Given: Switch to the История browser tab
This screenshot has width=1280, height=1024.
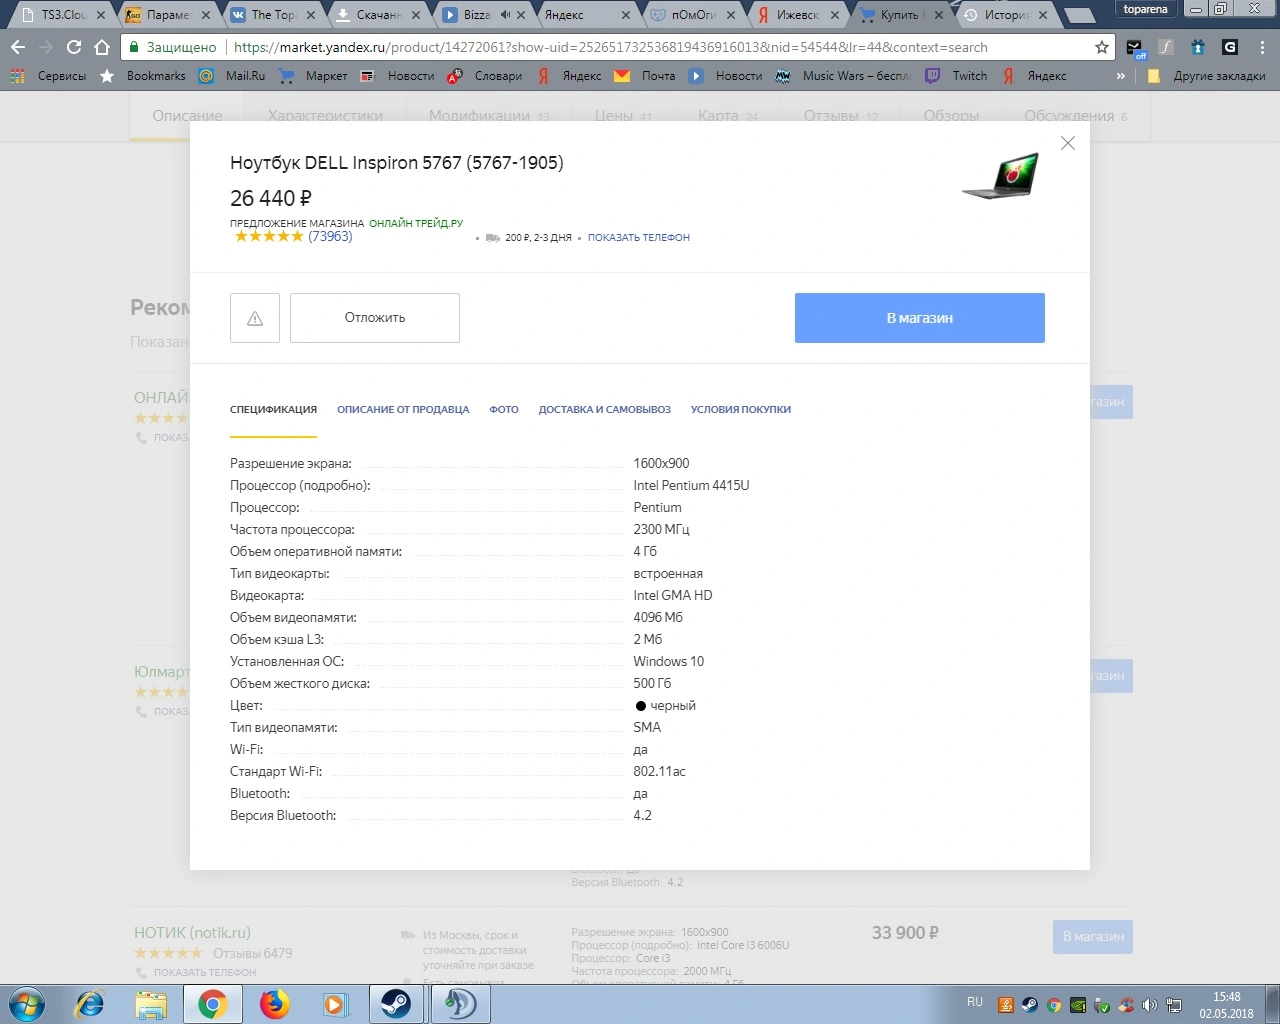Looking at the screenshot, I should click(x=1005, y=15).
